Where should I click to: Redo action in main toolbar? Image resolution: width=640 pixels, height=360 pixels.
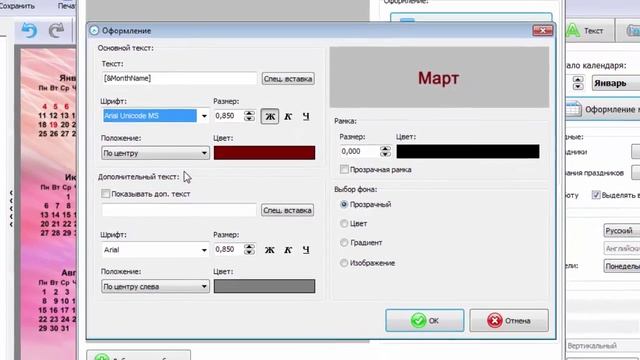[x=56, y=31]
